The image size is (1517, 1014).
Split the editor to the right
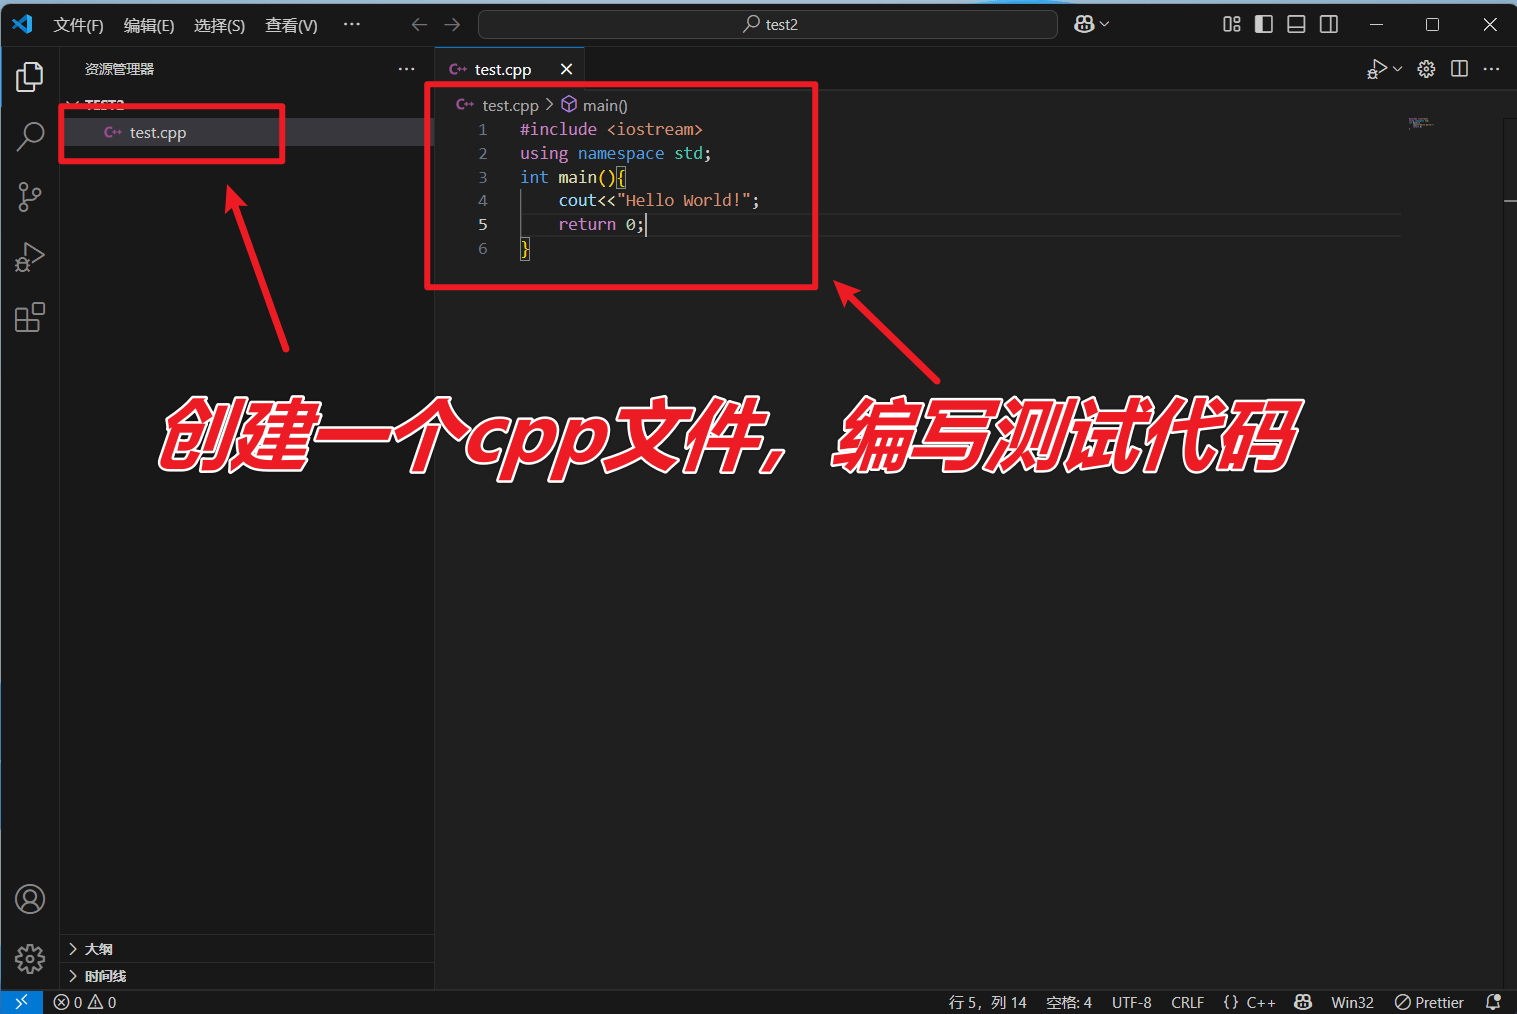[1459, 69]
